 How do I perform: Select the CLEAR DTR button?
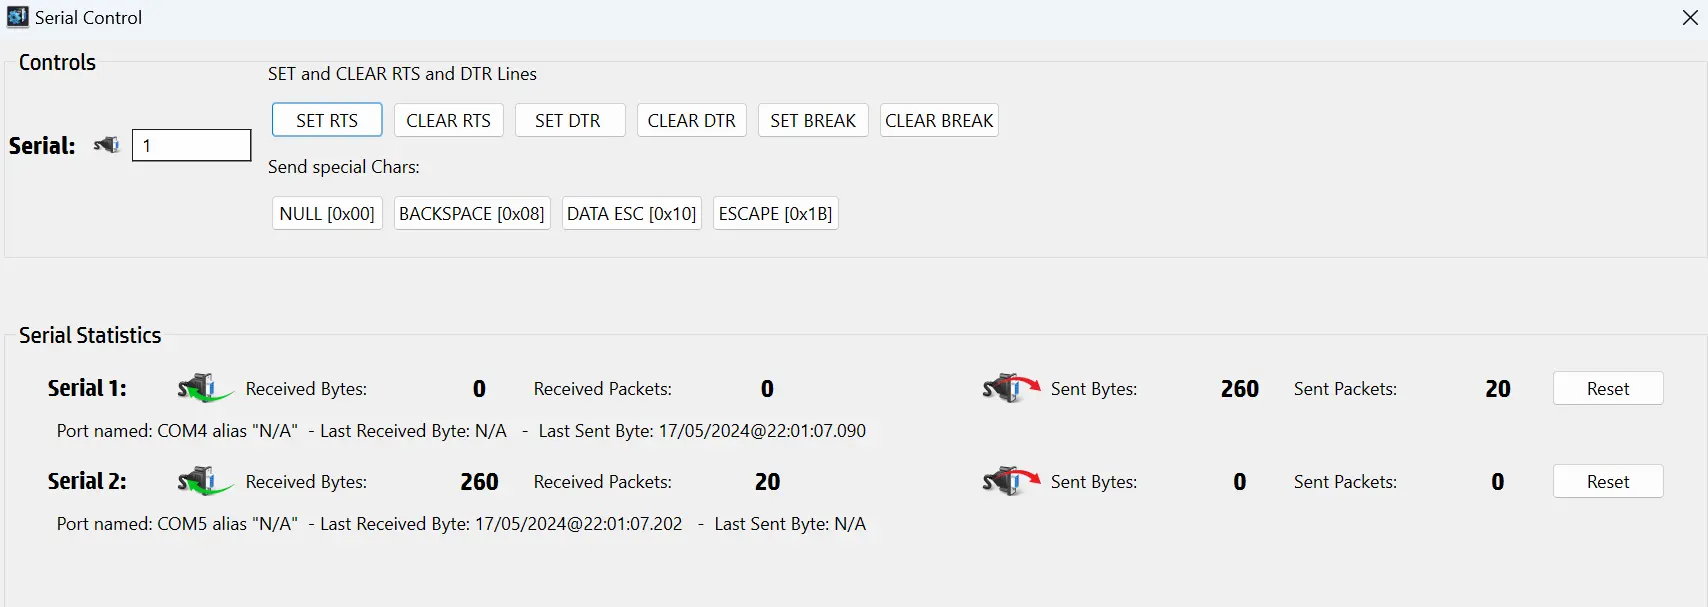click(x=691, y=120)
